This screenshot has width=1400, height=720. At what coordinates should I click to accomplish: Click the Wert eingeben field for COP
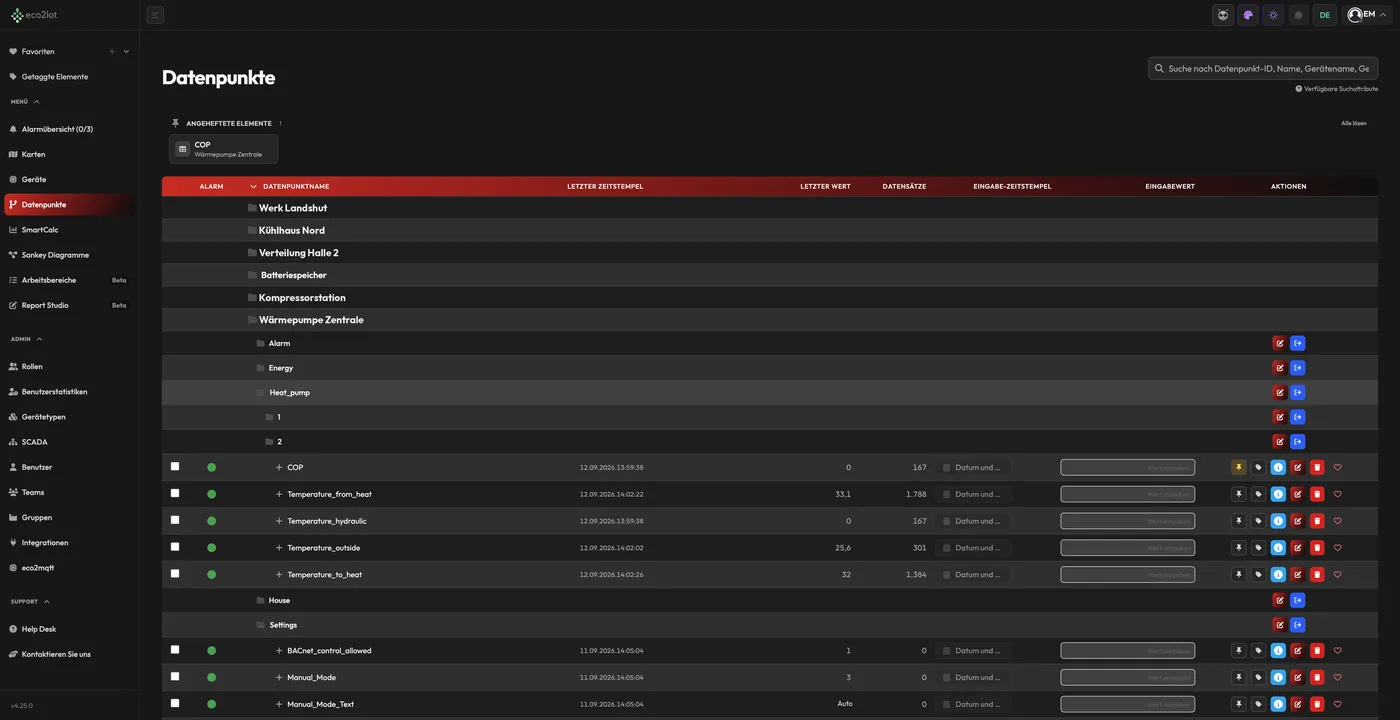coord(1128,467)
